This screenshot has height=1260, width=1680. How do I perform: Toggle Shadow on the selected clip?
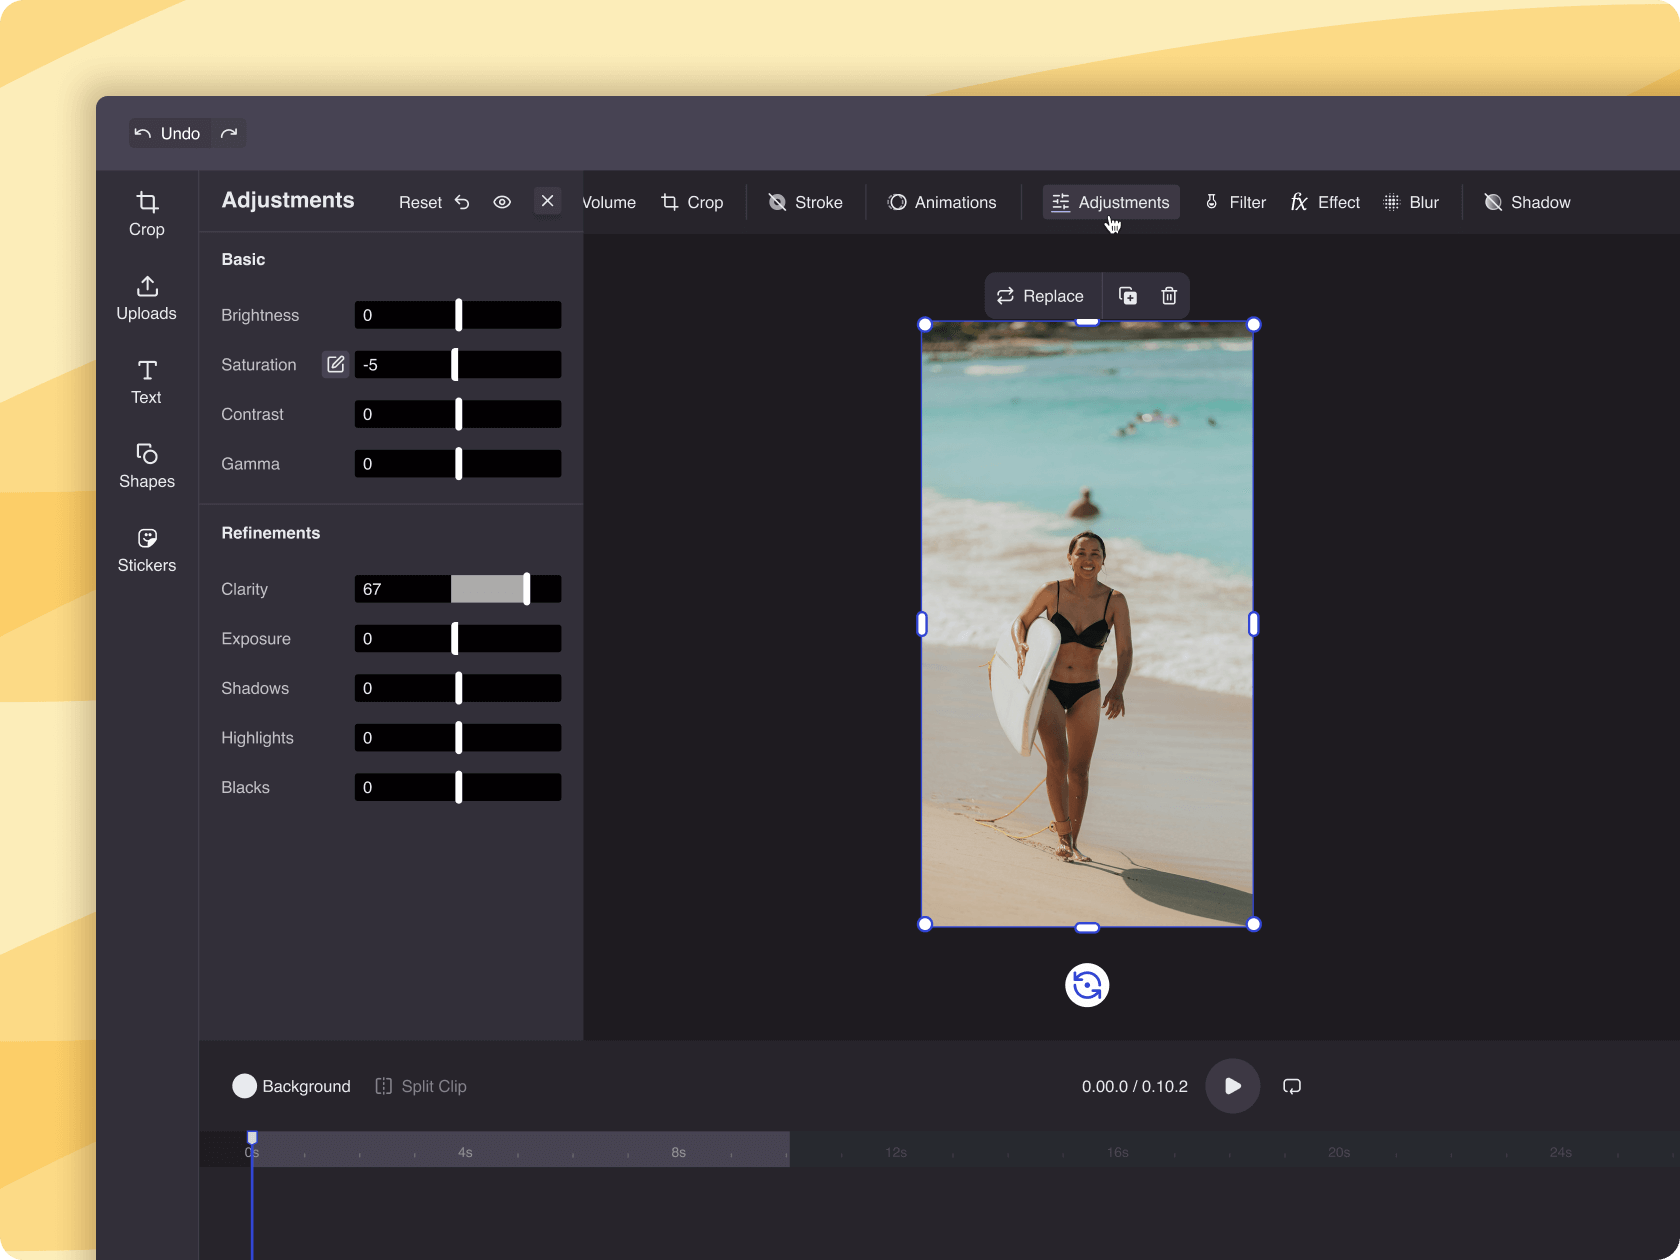[x=1527, y=202]
